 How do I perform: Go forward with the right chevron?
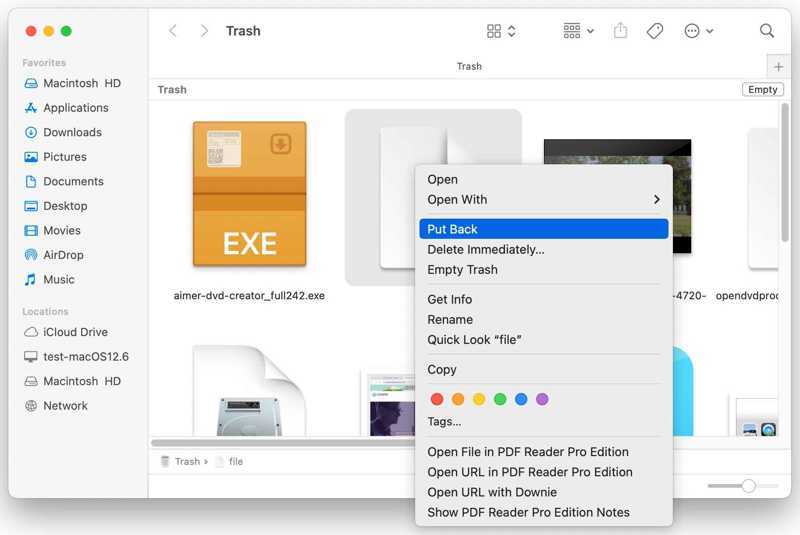[204, 31]
